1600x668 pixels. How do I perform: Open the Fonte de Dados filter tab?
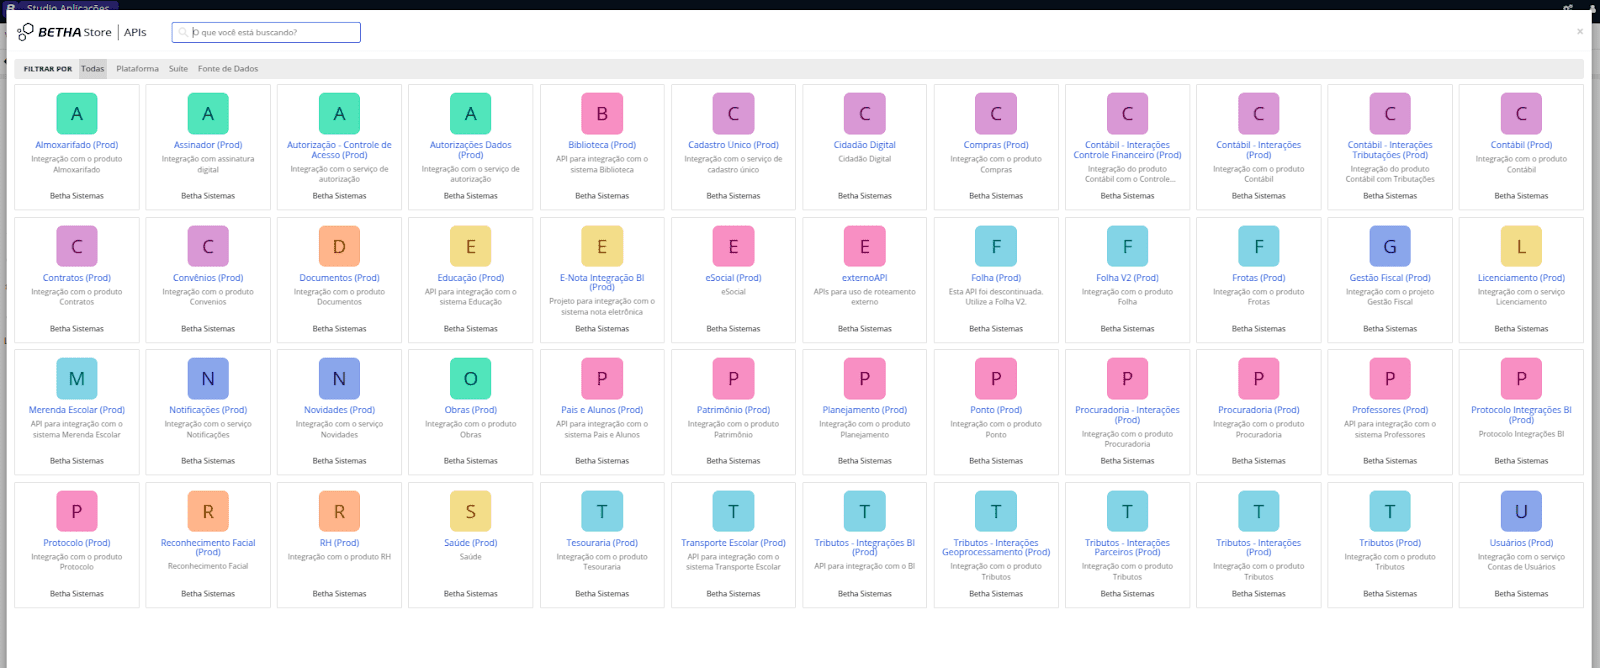228,69
